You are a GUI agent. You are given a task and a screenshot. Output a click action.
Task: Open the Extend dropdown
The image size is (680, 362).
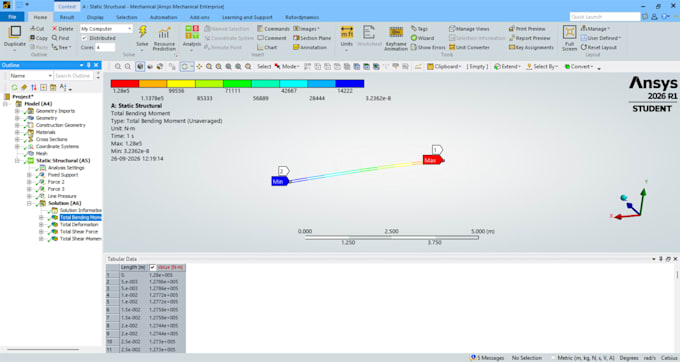pos(507,67)
